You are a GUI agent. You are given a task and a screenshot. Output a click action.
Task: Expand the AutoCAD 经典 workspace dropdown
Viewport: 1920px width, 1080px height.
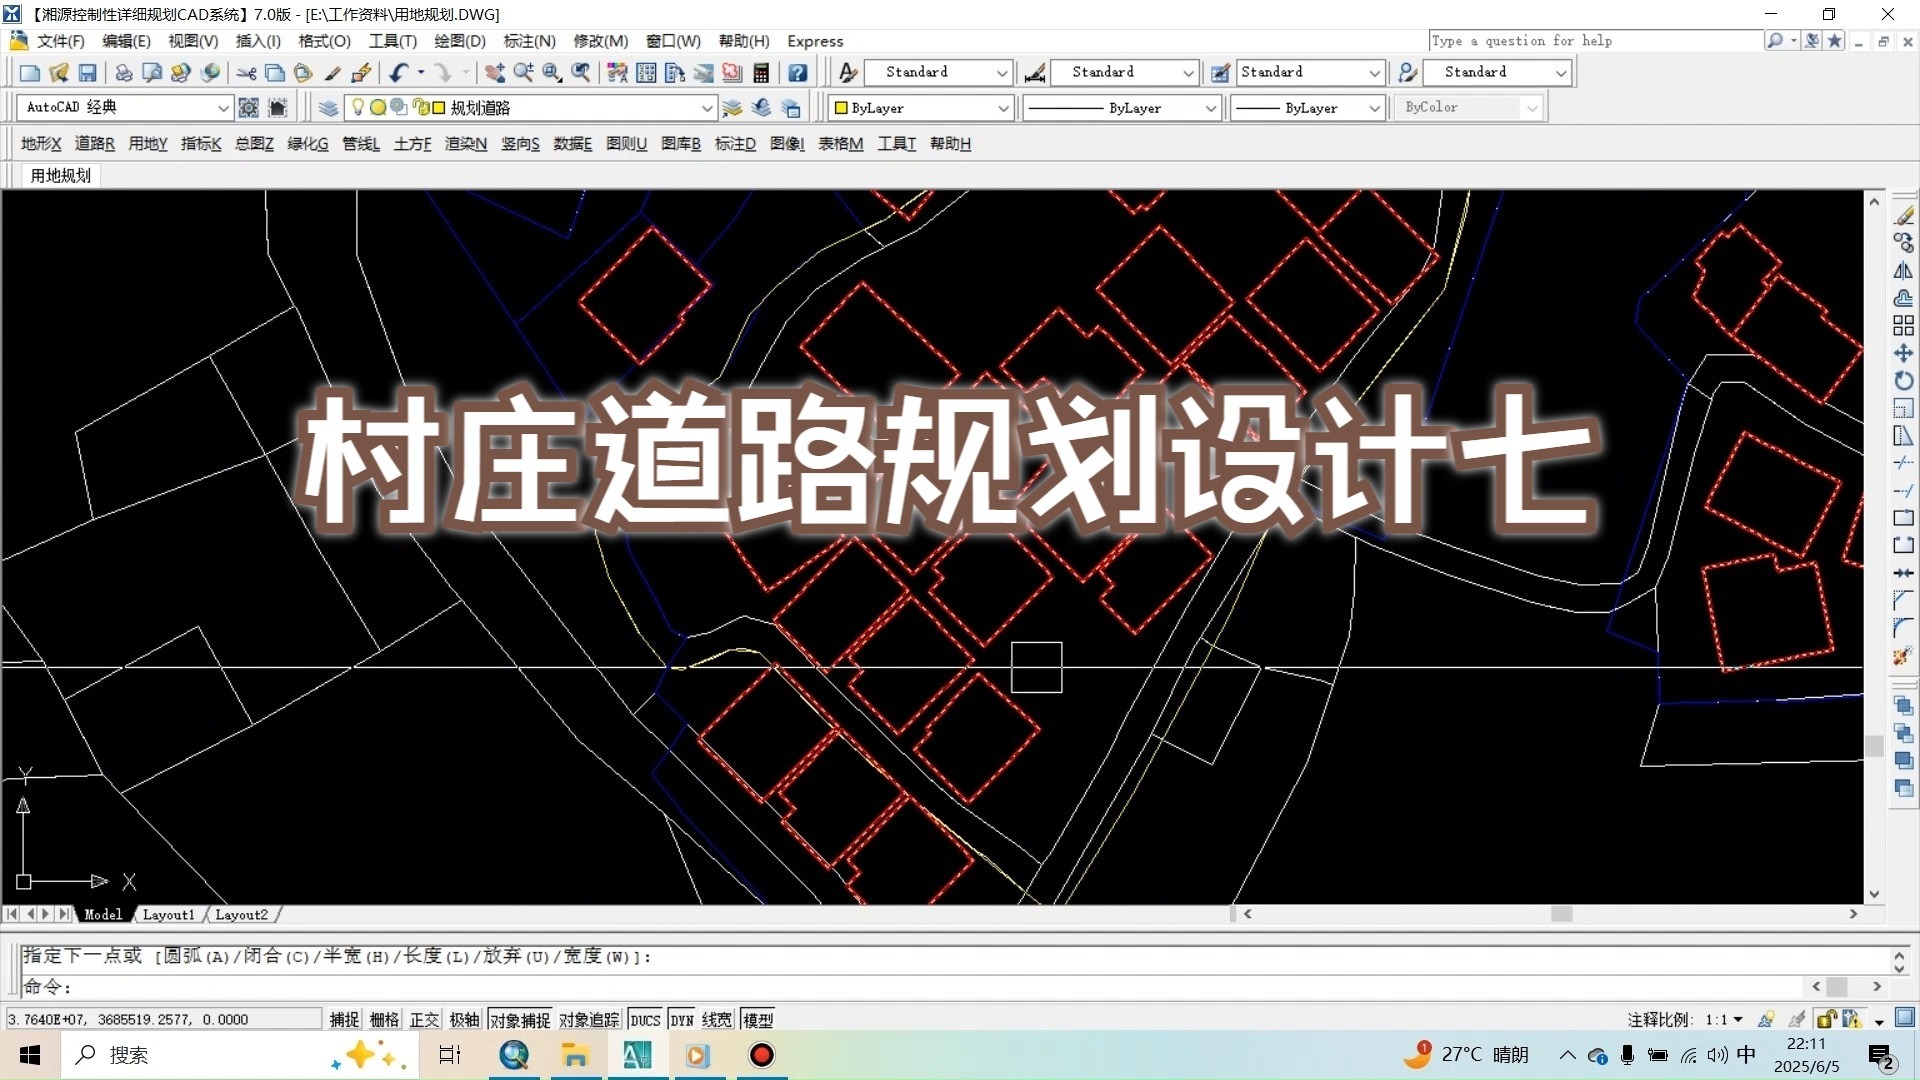tap(222, 107)
